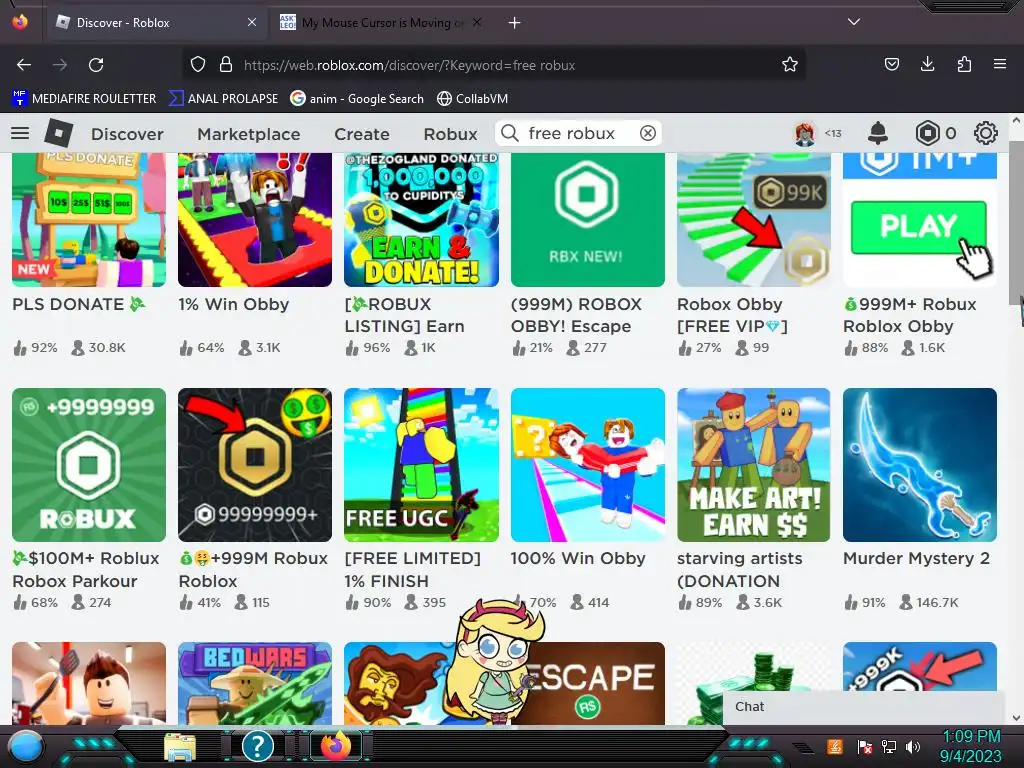
Task: Open the user avatar profile icon
Action: coord(805,133)
